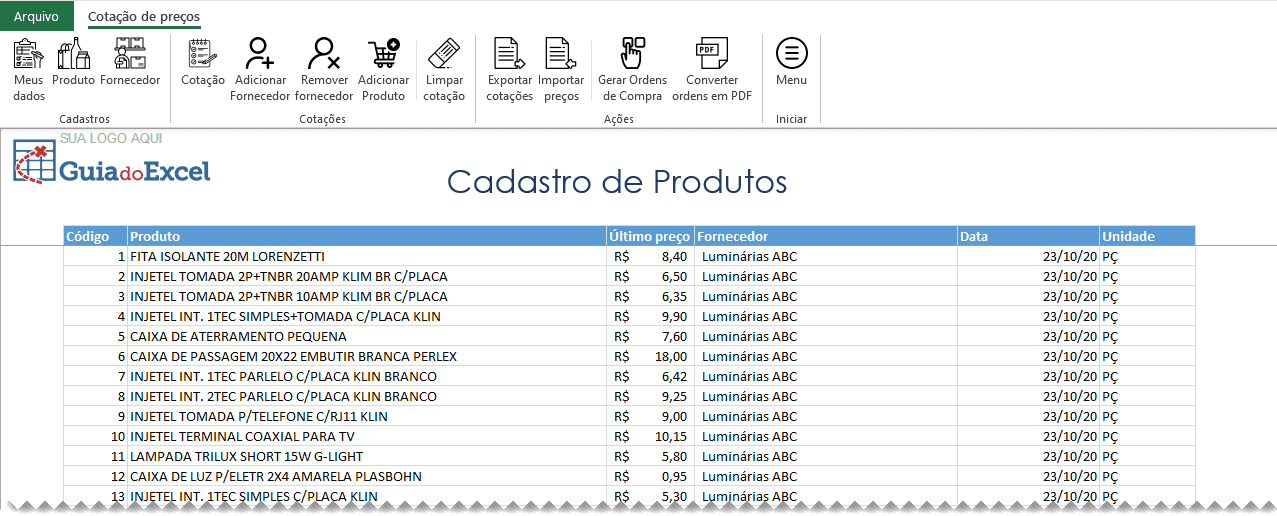1277x516 pixels.
Task: Select the Cotação de preços tab
Action: coord(144,17)
